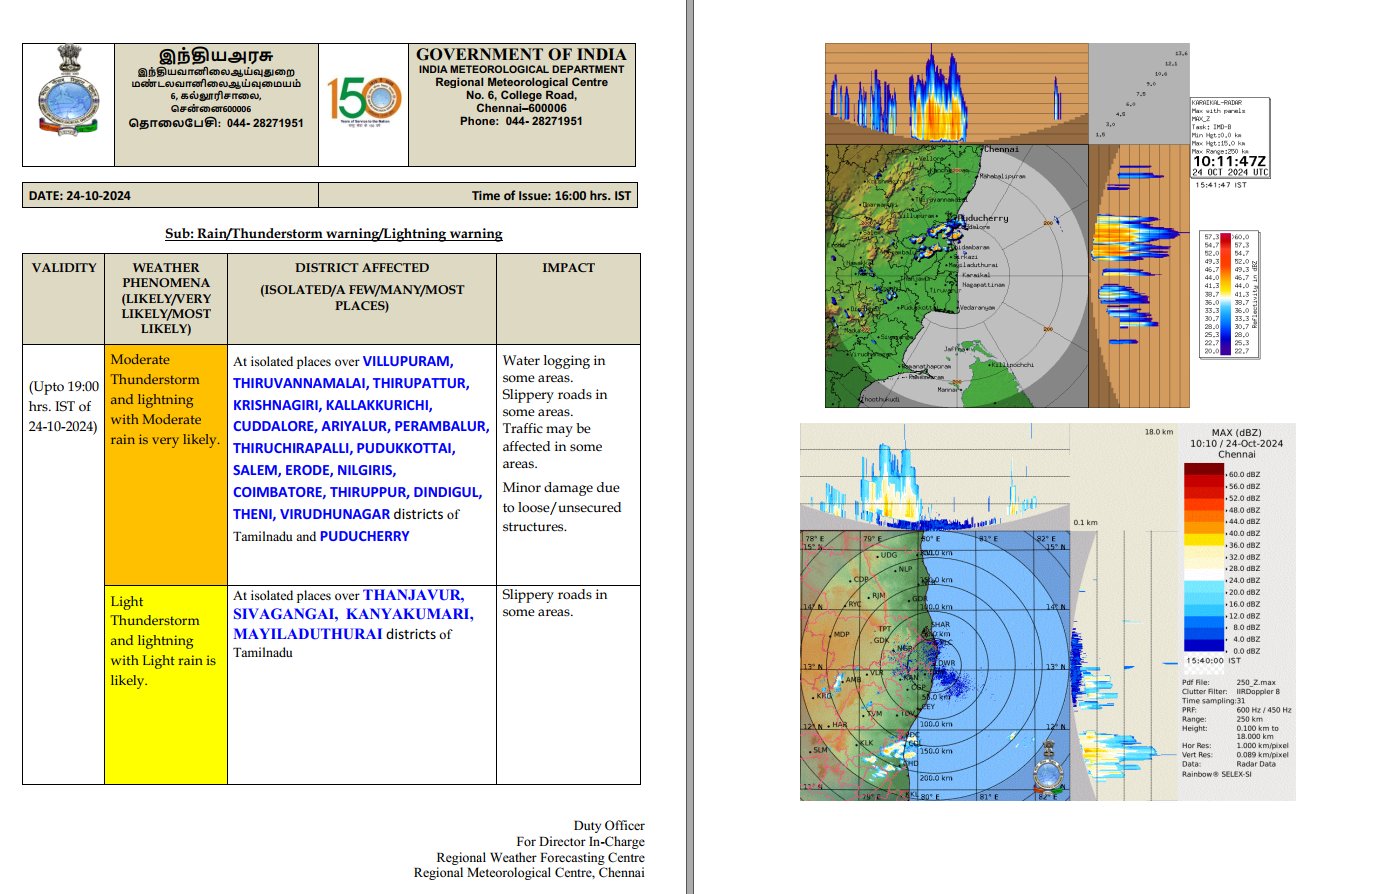
Task: Click the 150 years anniversary logo
Action: (x=364, y=100)
